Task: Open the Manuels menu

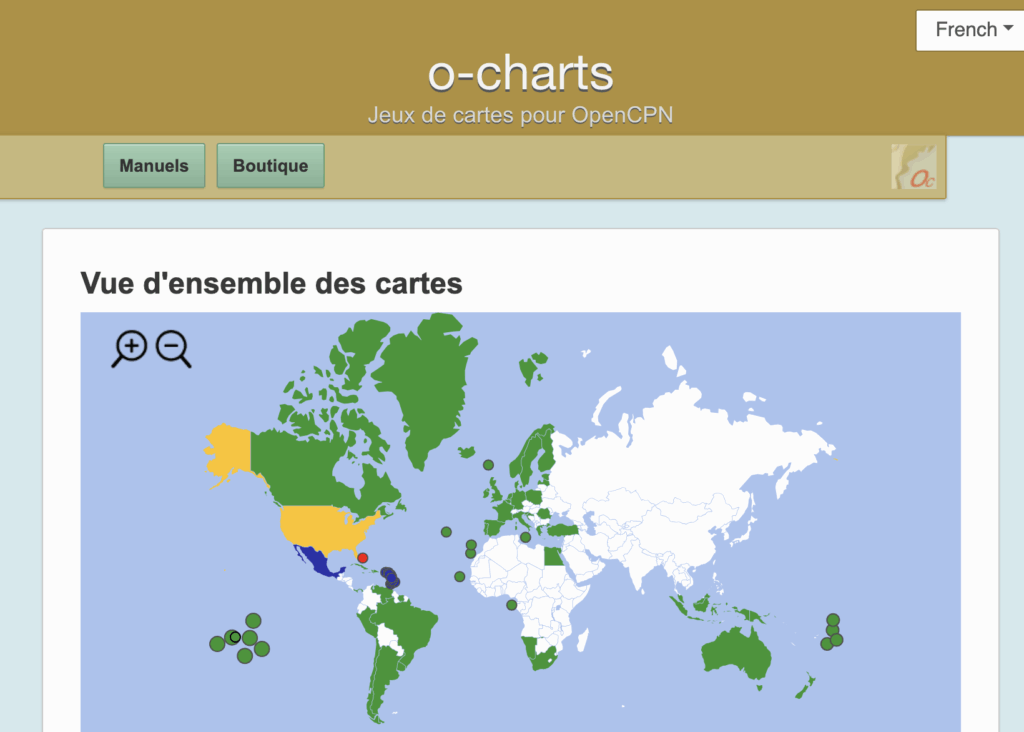Action: pos(154,166)
